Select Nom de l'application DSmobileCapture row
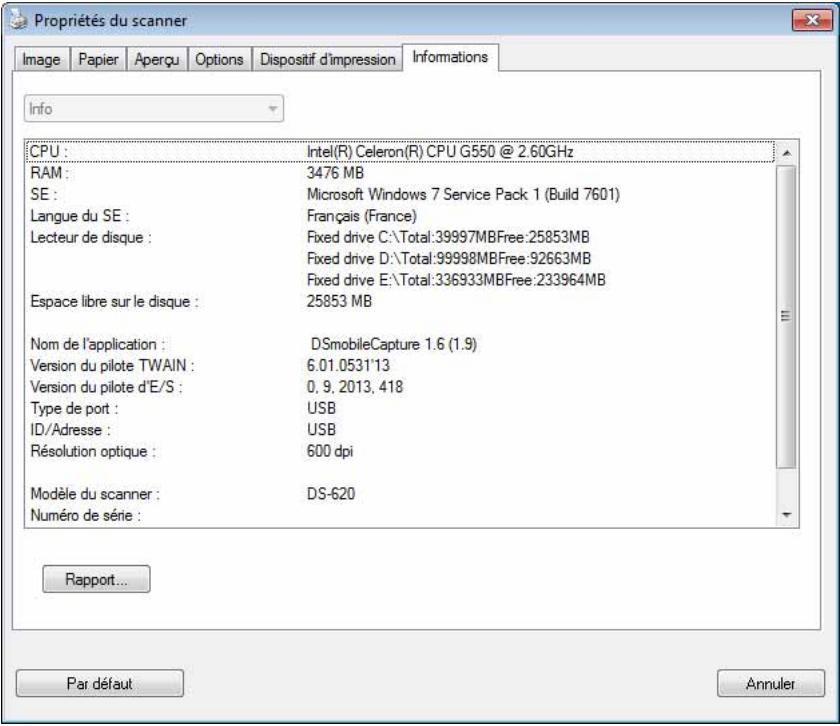 click(400, 345)
